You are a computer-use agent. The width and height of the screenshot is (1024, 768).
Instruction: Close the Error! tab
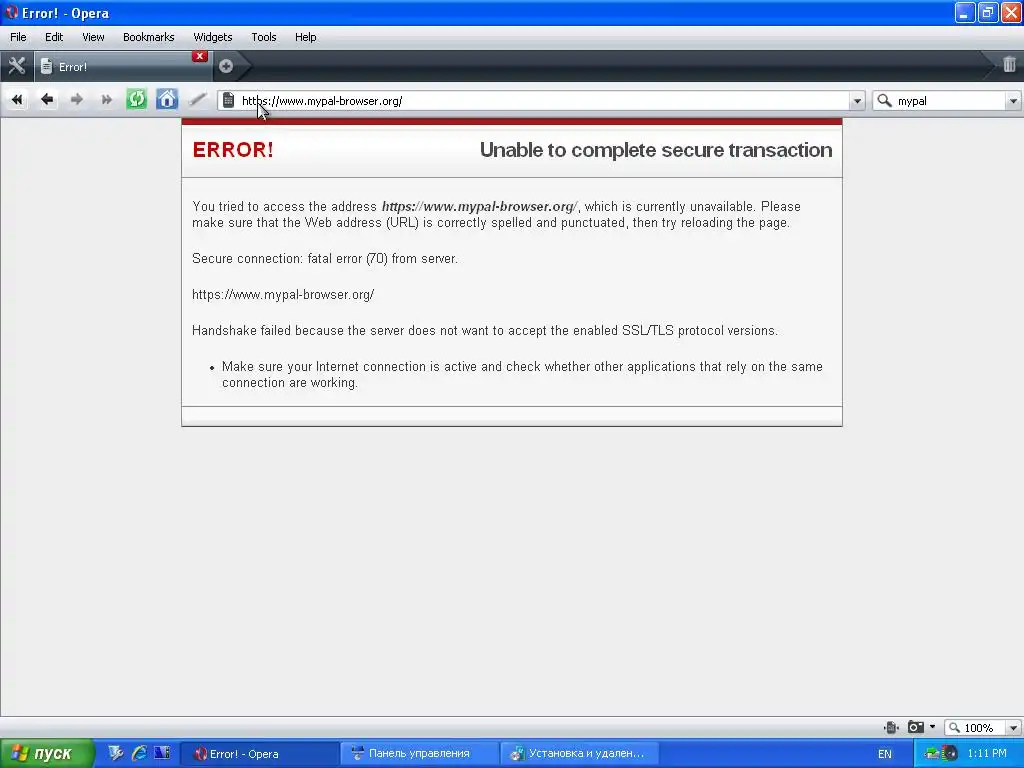click(200, 56)
